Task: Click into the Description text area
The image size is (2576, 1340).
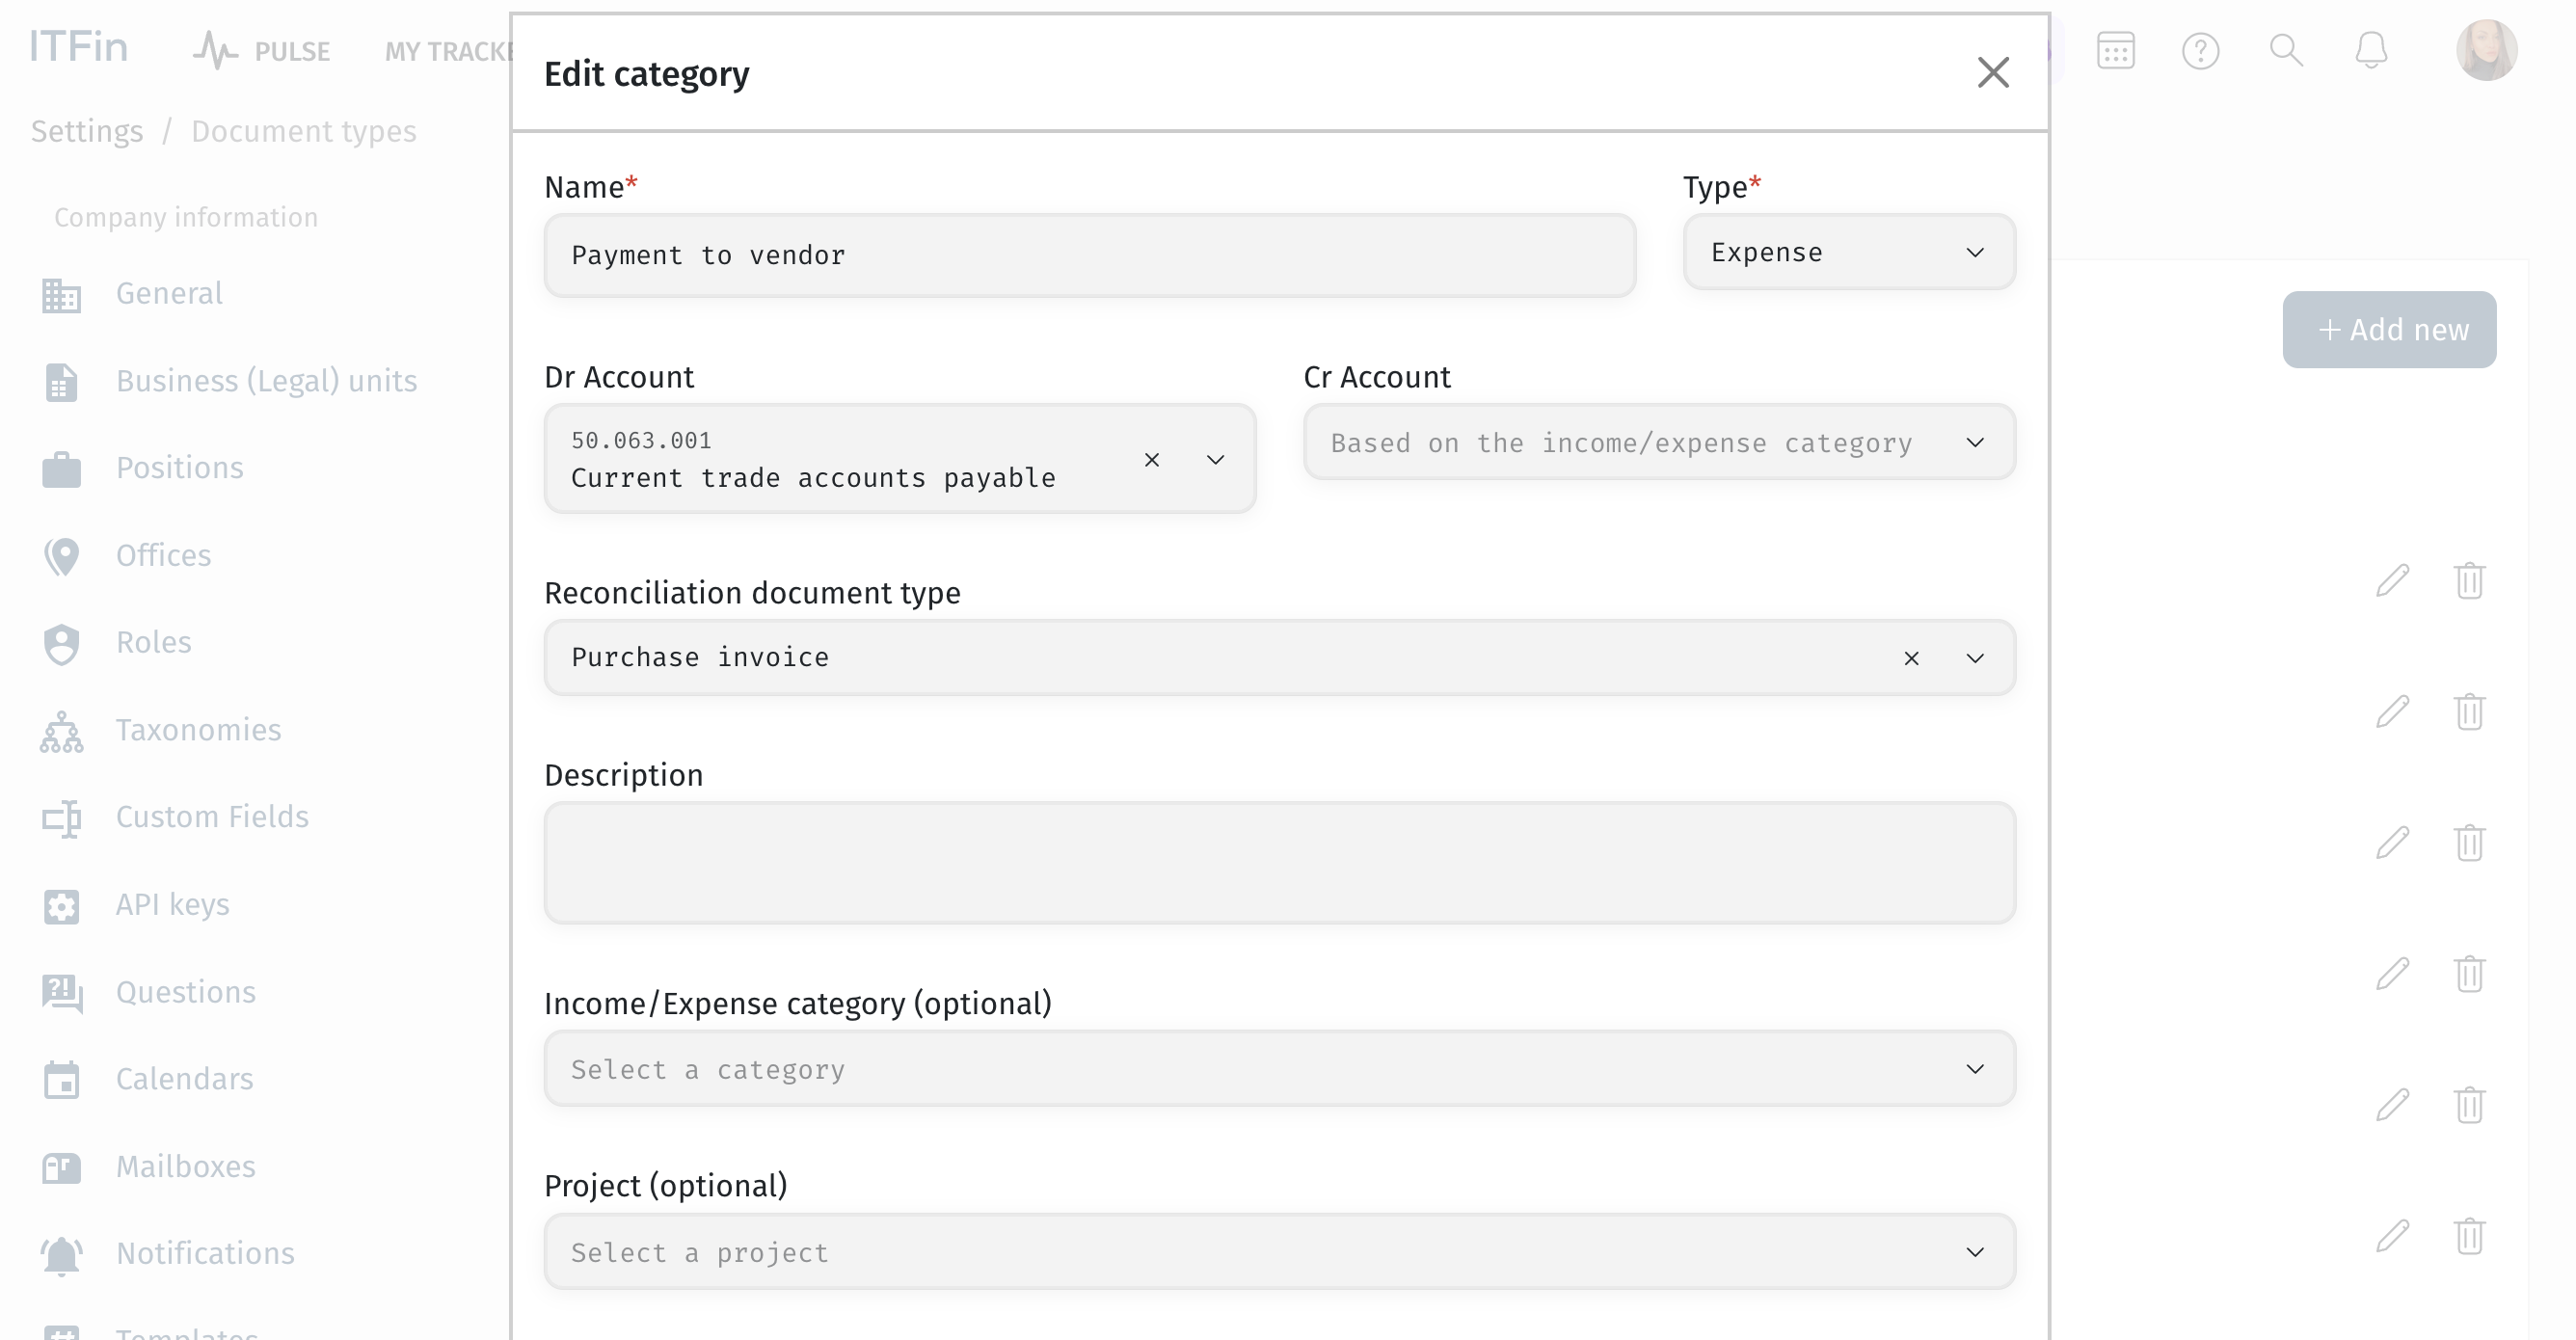Action: point(1279,862)
